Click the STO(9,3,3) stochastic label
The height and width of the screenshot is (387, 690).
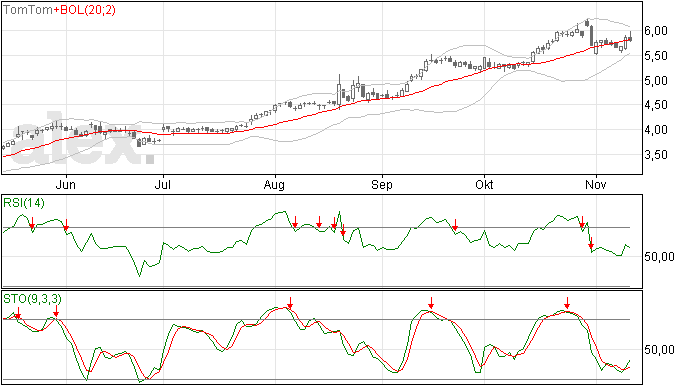coord(32,299)
